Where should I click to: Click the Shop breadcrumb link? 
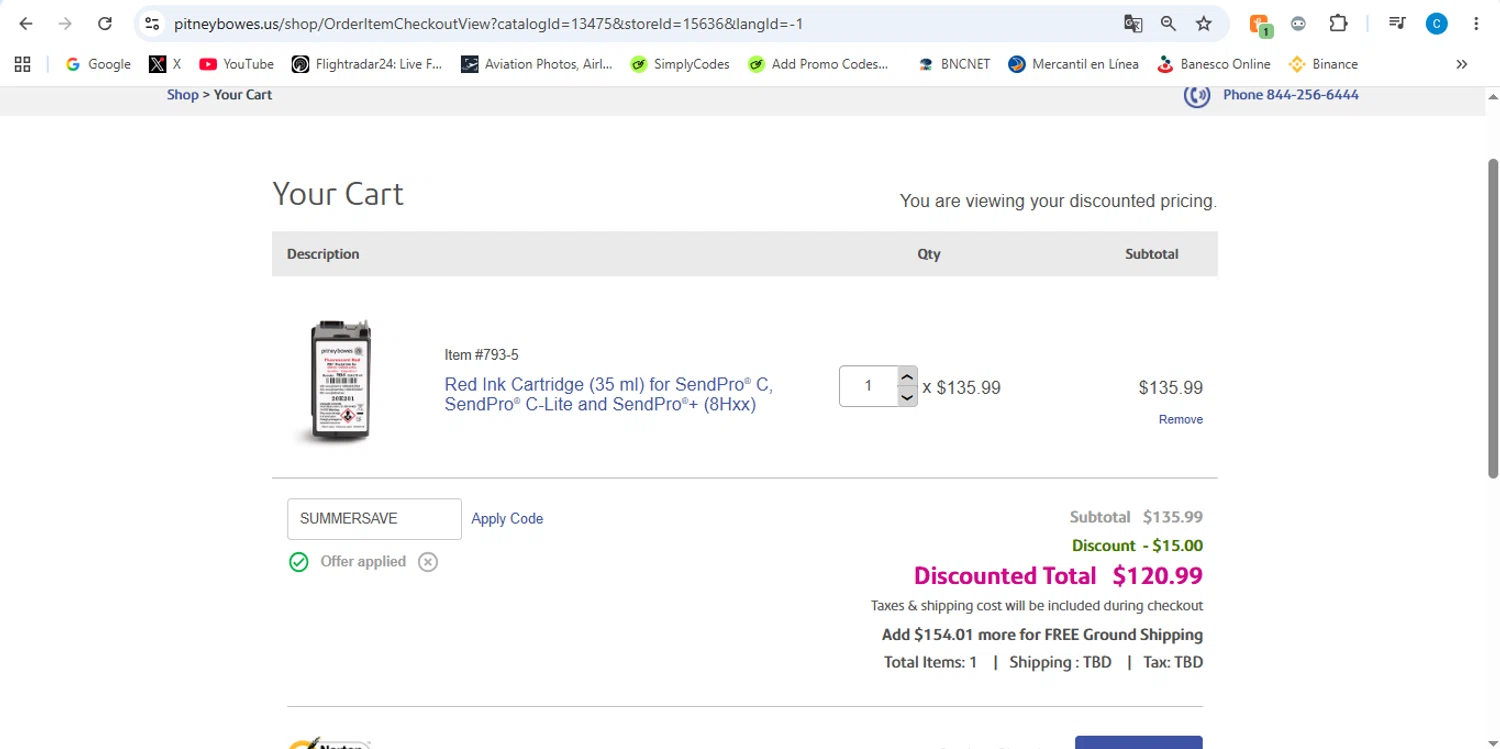182,95
